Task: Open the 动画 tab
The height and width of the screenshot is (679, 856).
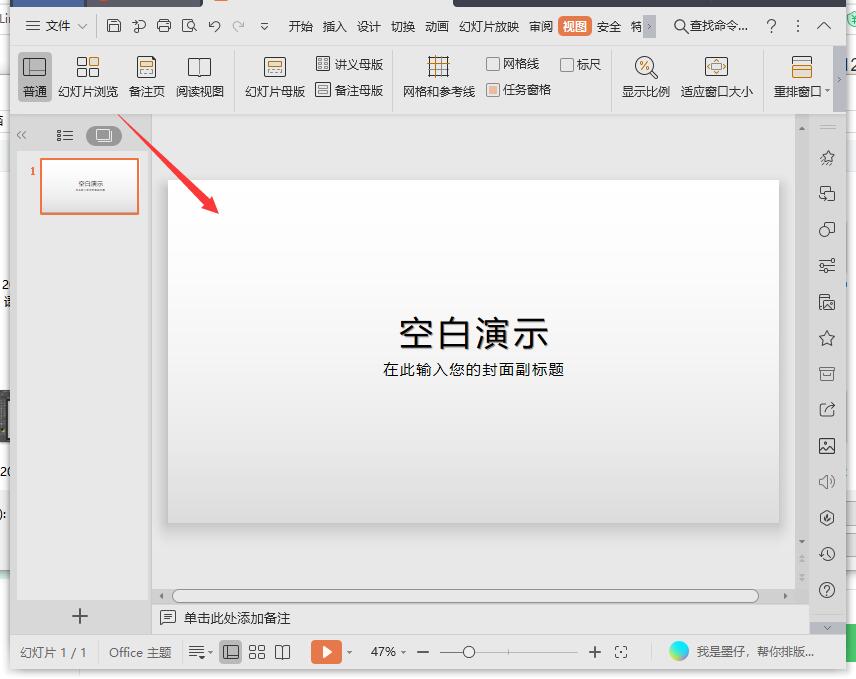Action: [x=437, y=26]
